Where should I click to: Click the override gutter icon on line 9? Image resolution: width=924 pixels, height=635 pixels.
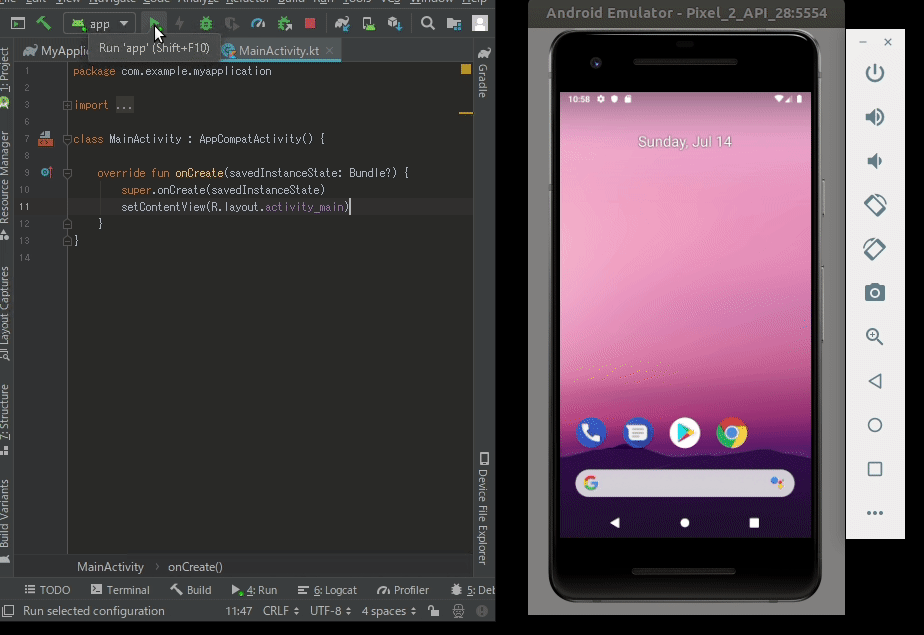[x=47, y=173]
